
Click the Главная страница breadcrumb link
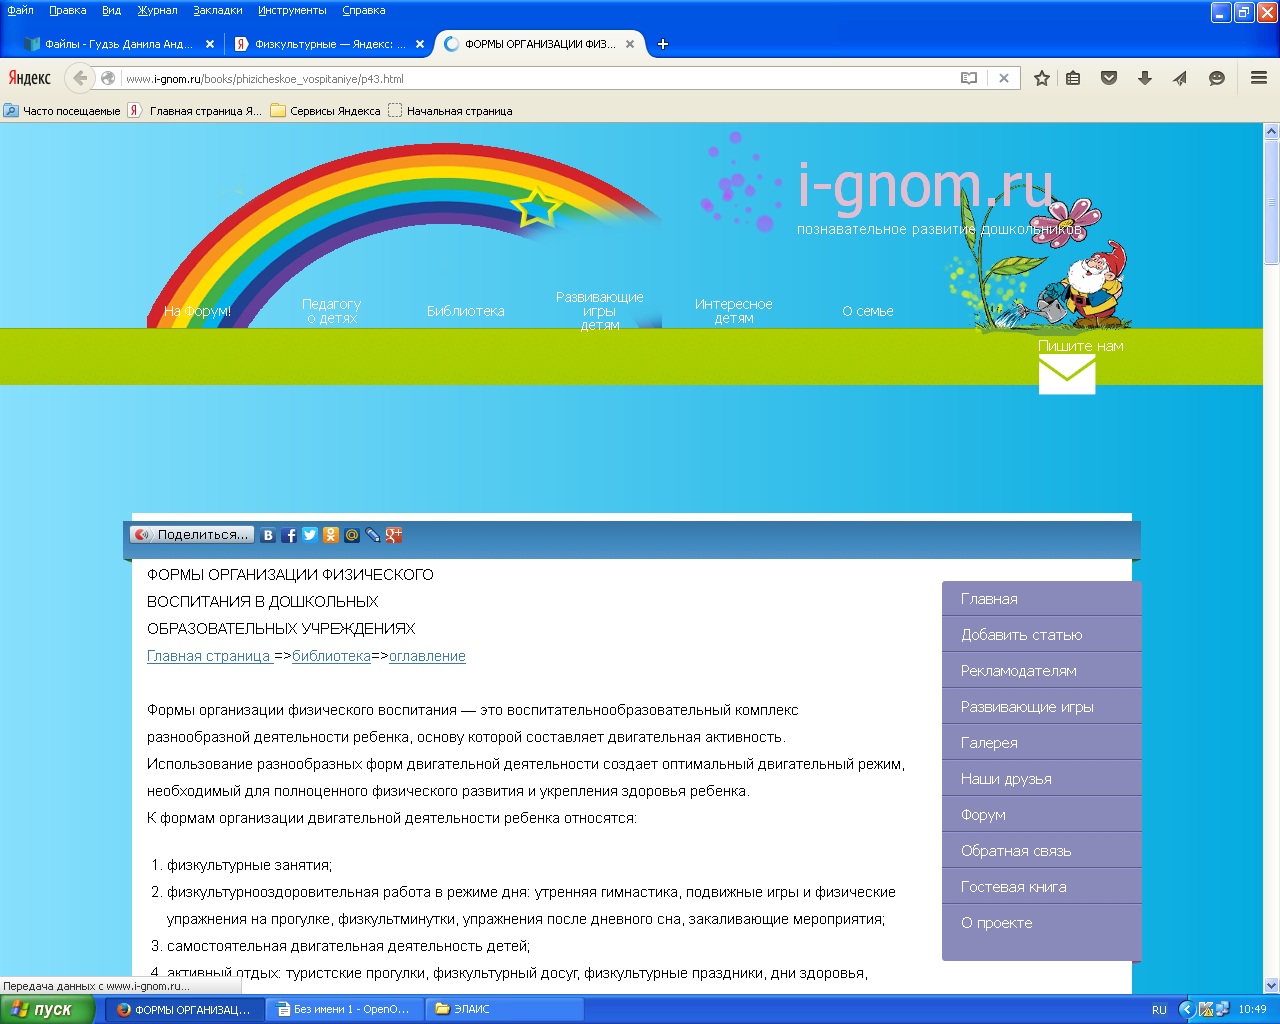(x=209, y=656)
